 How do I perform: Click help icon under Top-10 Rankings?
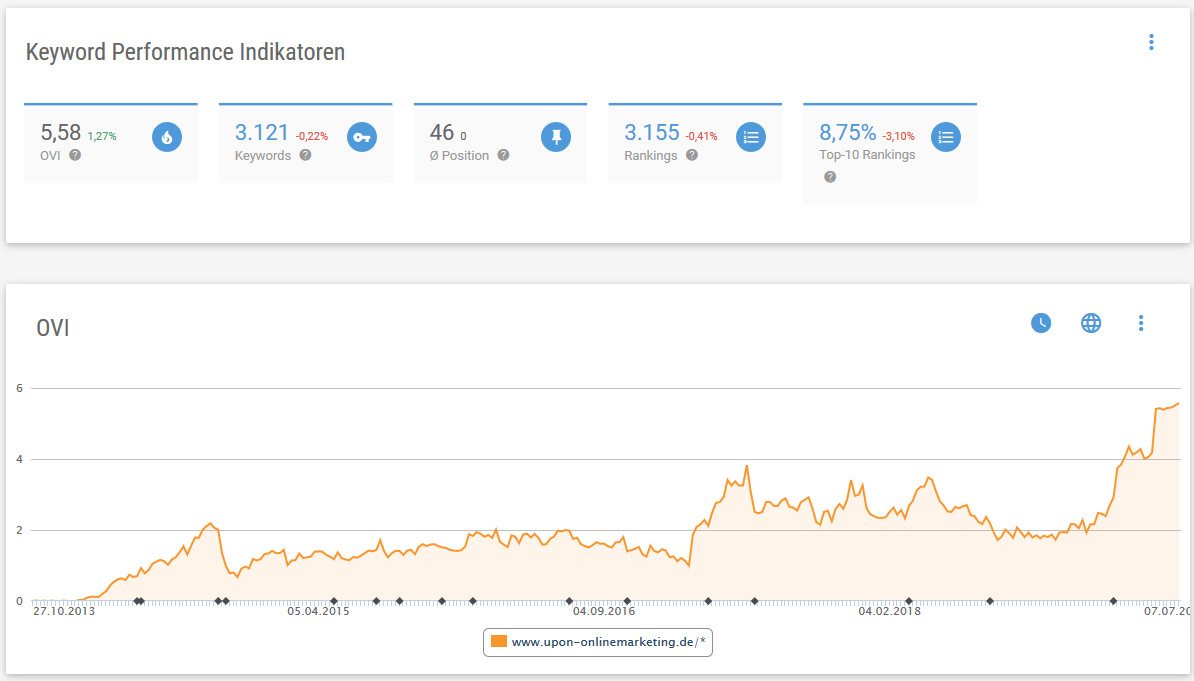[x=830, y=177]
